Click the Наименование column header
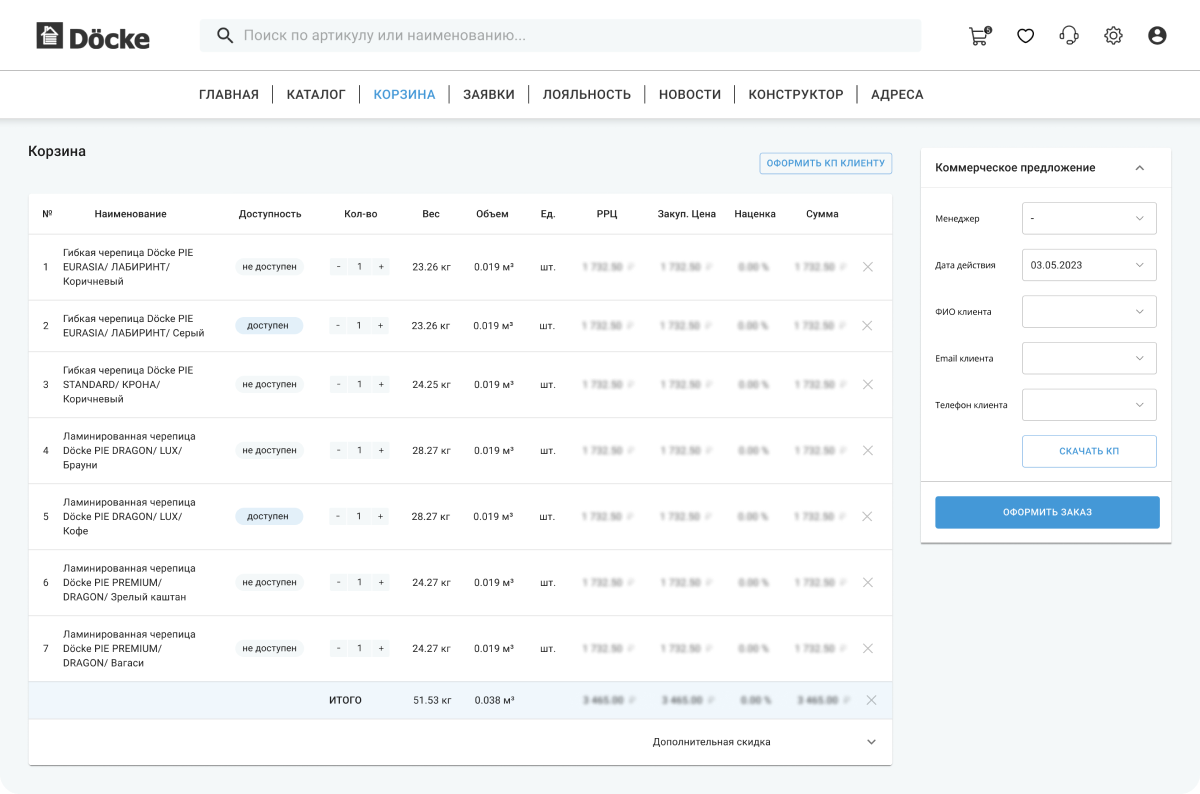The width and height of the screenshot is (1200, 794). pyautogui.click(x=131, y=214)
